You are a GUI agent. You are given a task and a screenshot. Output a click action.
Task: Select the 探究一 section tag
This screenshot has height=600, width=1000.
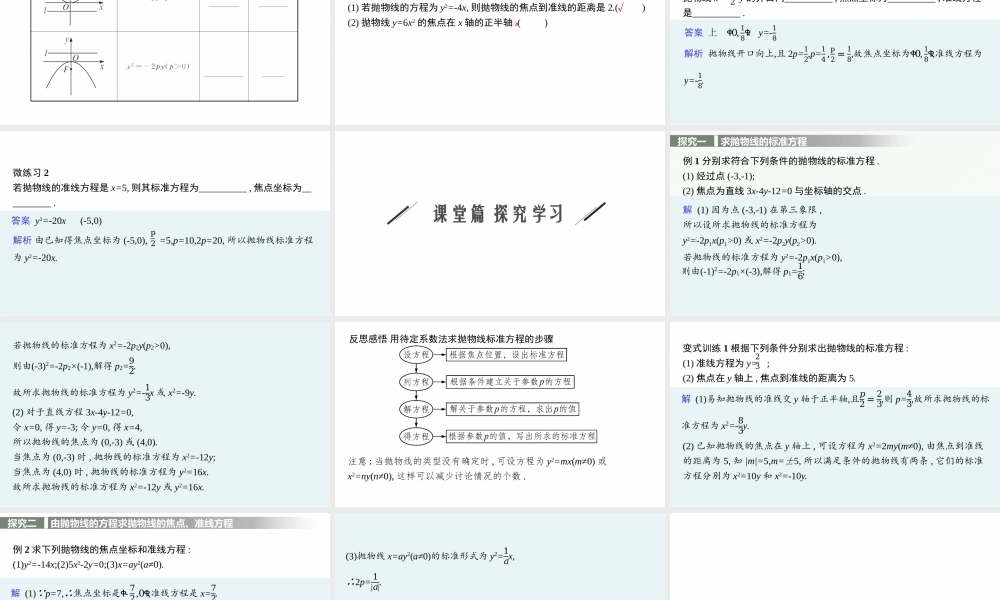[692, 141]
